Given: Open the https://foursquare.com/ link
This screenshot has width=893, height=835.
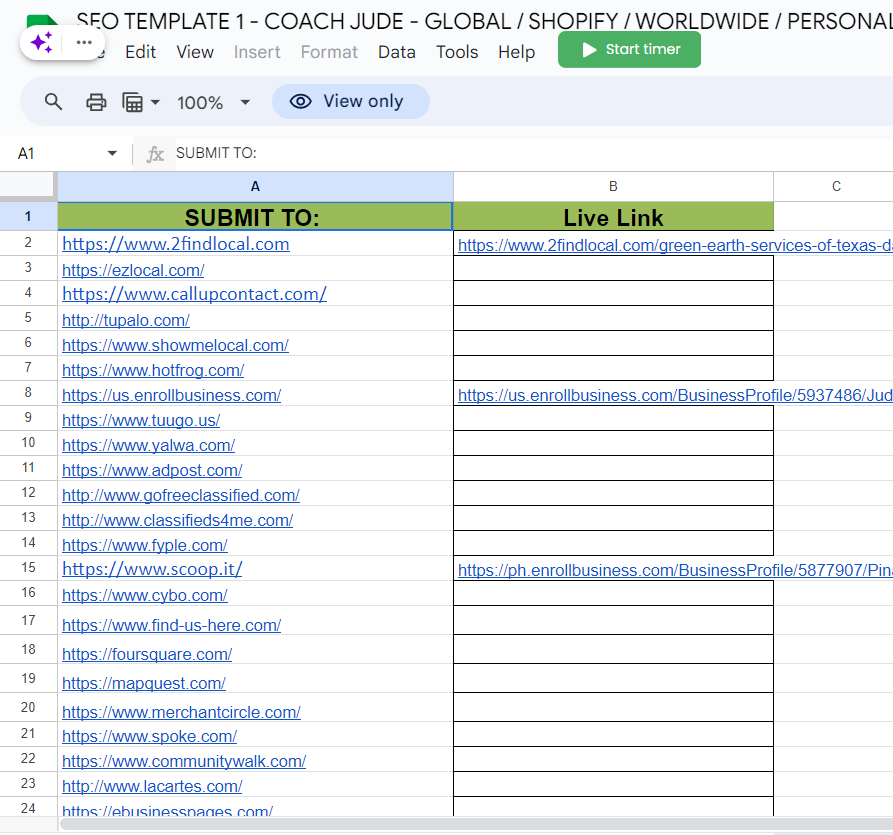Looking at the screenshot, I should coord(147,654).
